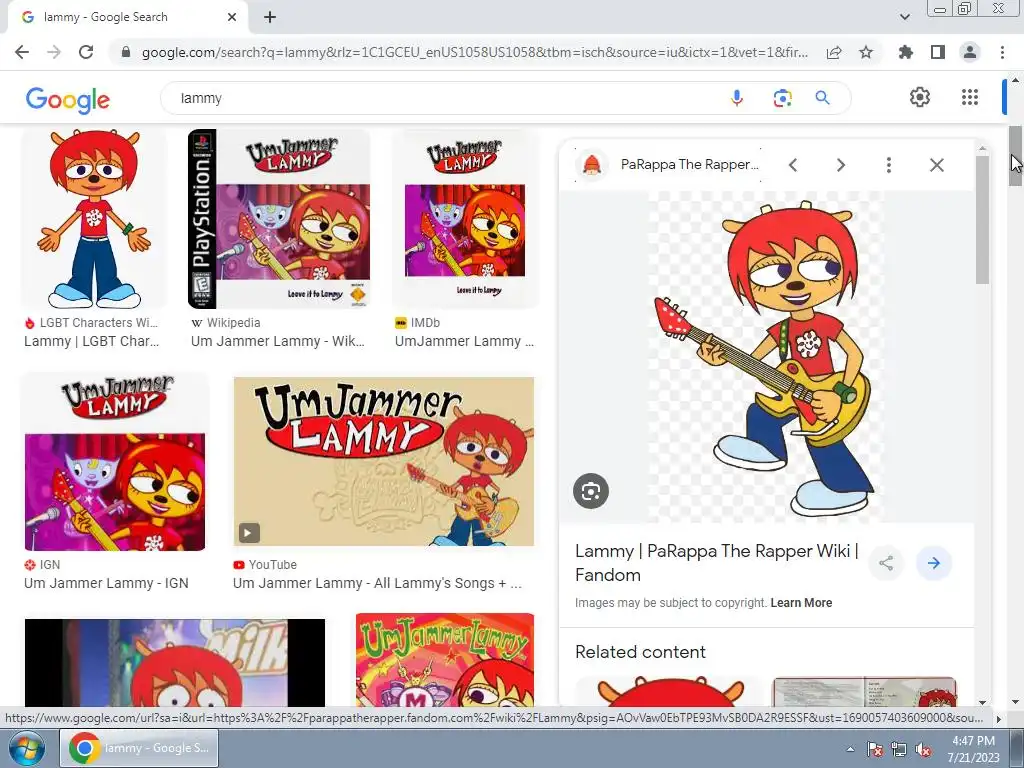Select Chrome lammy taskbar button

pyautogui.click(x=139, y=748)
